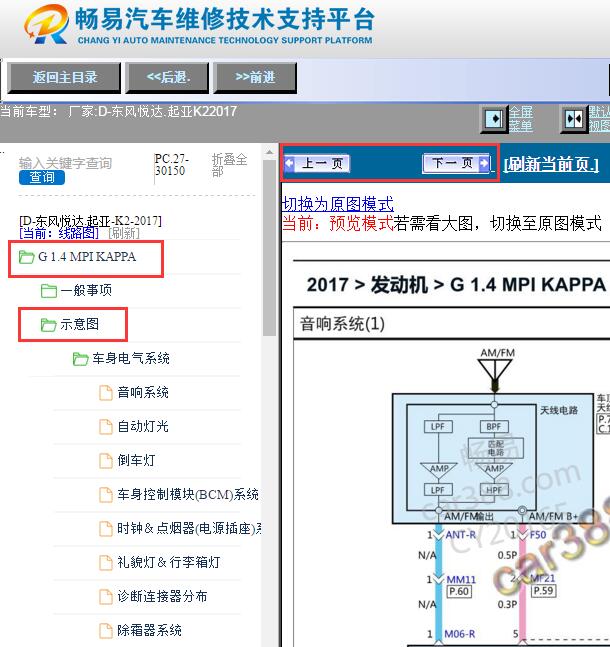Click the 音响系统(1) diagram title

pos(342,324)
